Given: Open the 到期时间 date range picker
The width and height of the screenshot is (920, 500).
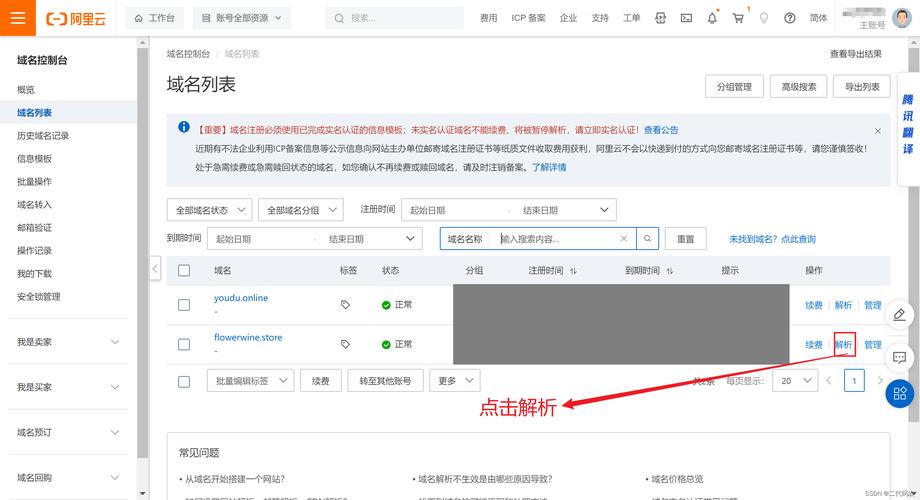Looking at the screenshot, I should coord(314,239).
